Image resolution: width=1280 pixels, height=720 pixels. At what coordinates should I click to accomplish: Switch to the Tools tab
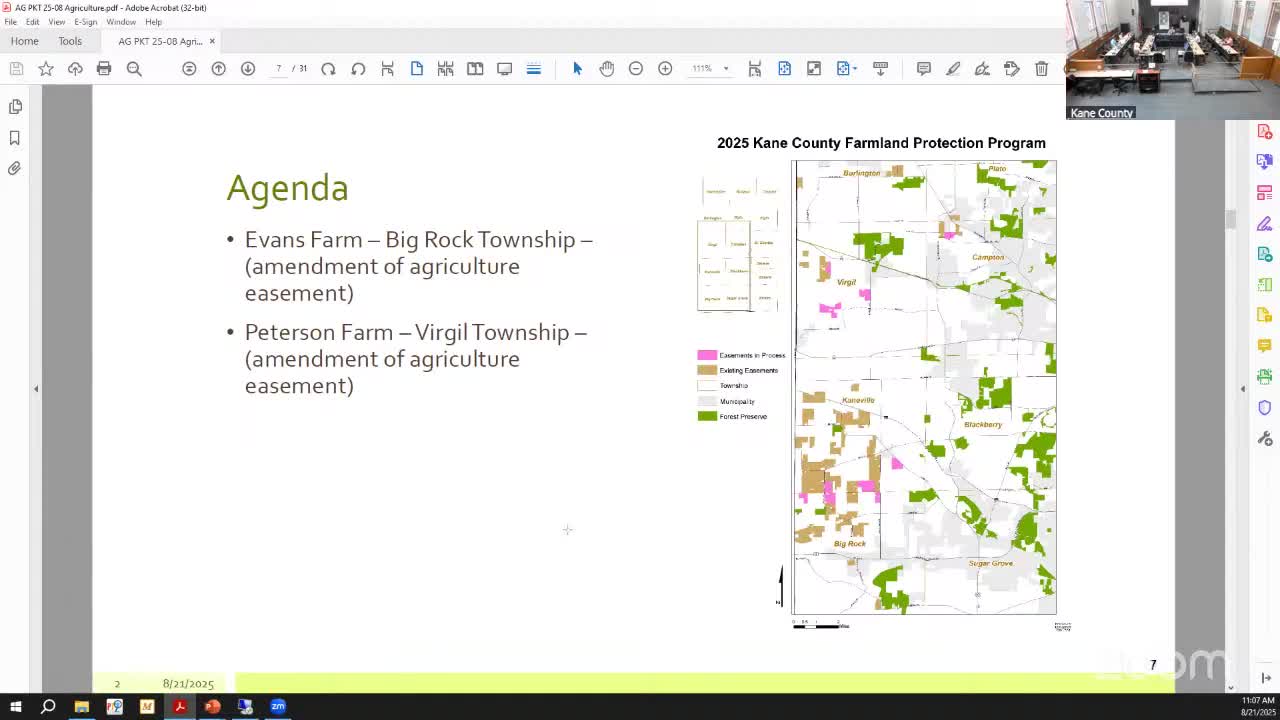pos(70,41)
